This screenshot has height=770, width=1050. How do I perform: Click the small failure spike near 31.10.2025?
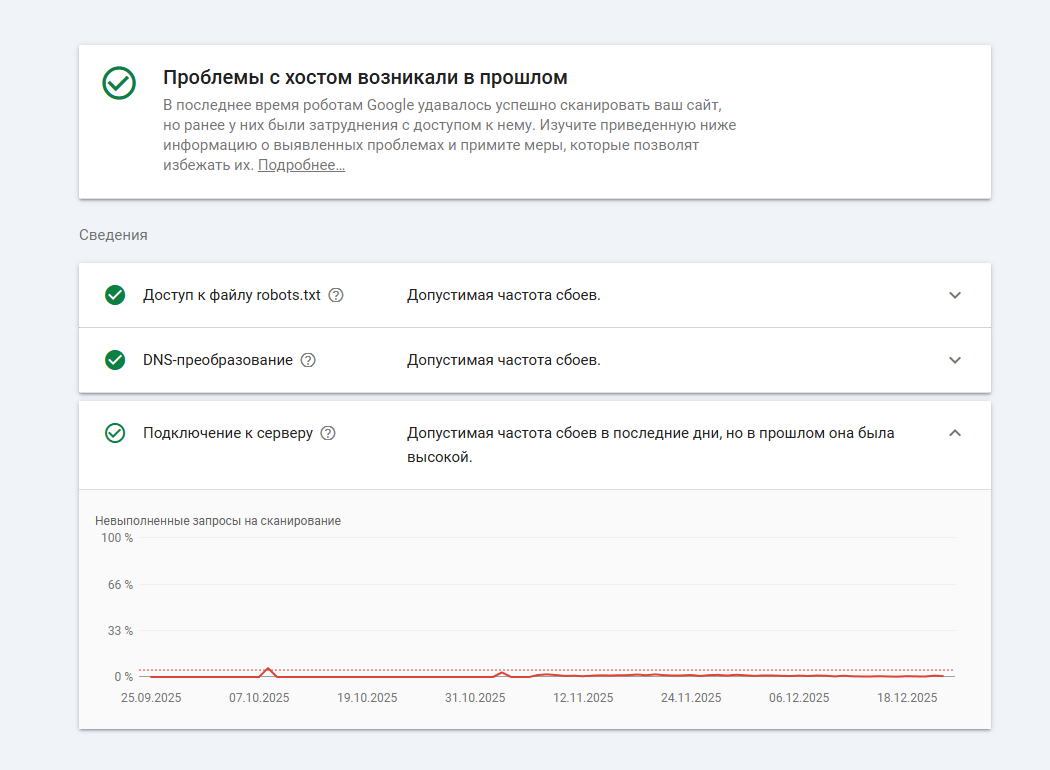[x=502, y=674]
